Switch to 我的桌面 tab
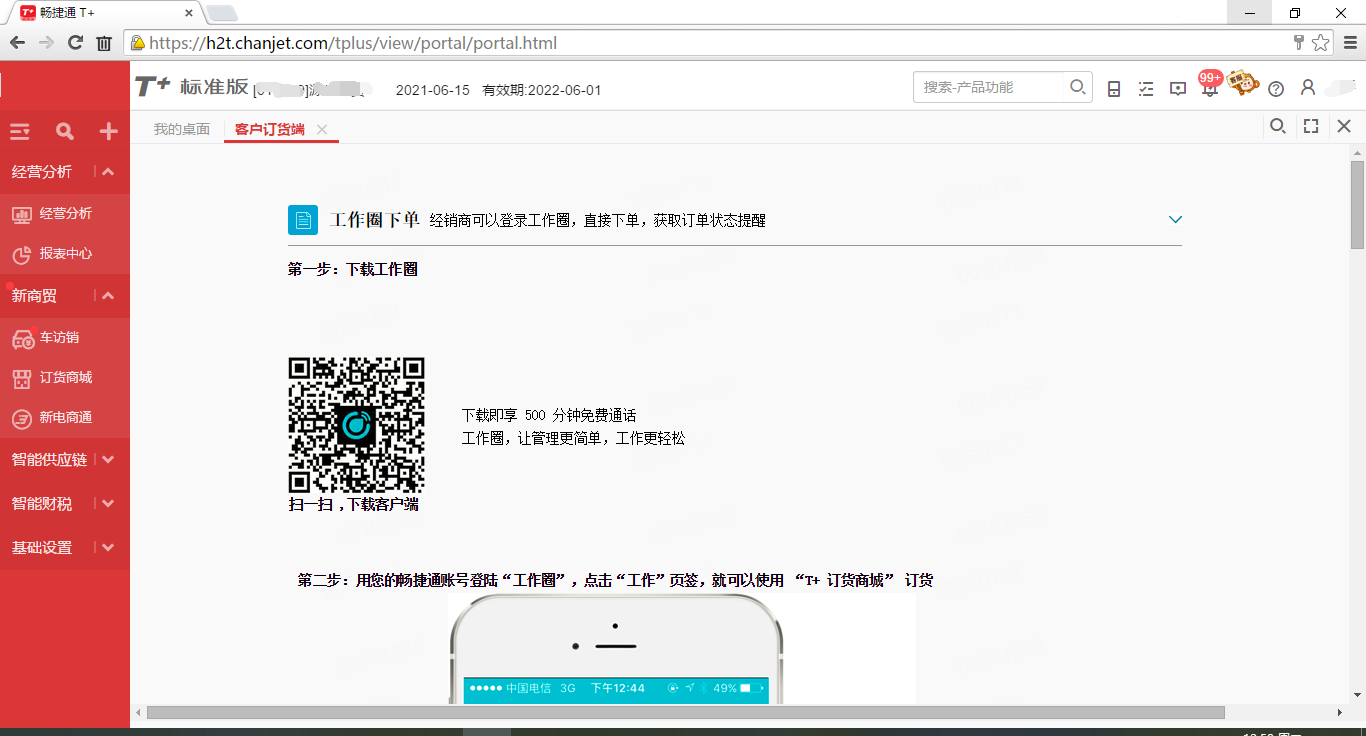This screenshot has height=736, width=1366. [182, 129]
